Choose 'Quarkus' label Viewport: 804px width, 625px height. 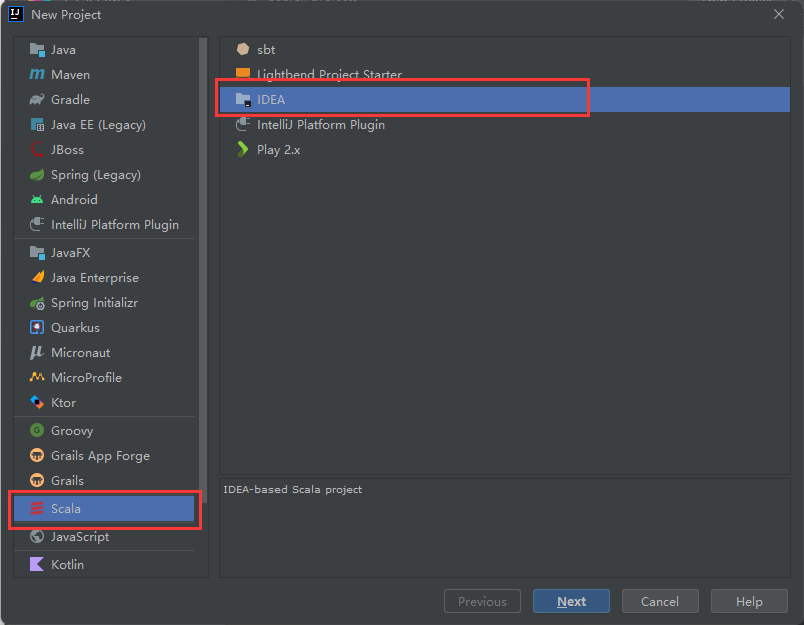pyautogui.click(x=75, y=328)
